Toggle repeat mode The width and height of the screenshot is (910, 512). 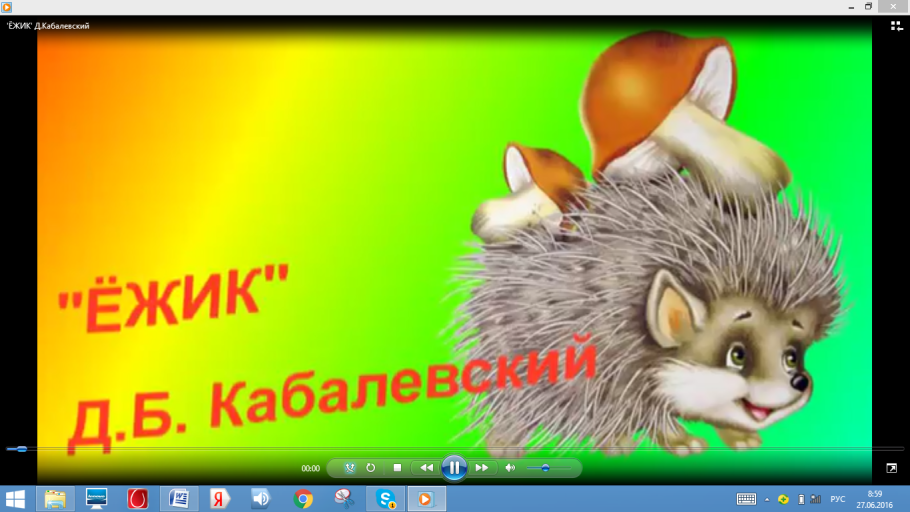371,468
